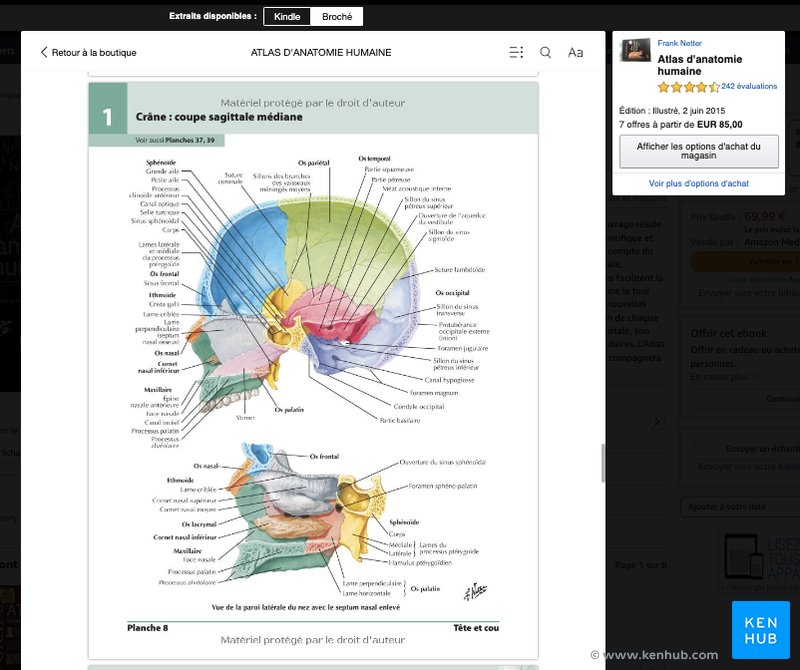Click the Suture lambdoïde label
Viewport: 800px width, 670px height.
459,269
